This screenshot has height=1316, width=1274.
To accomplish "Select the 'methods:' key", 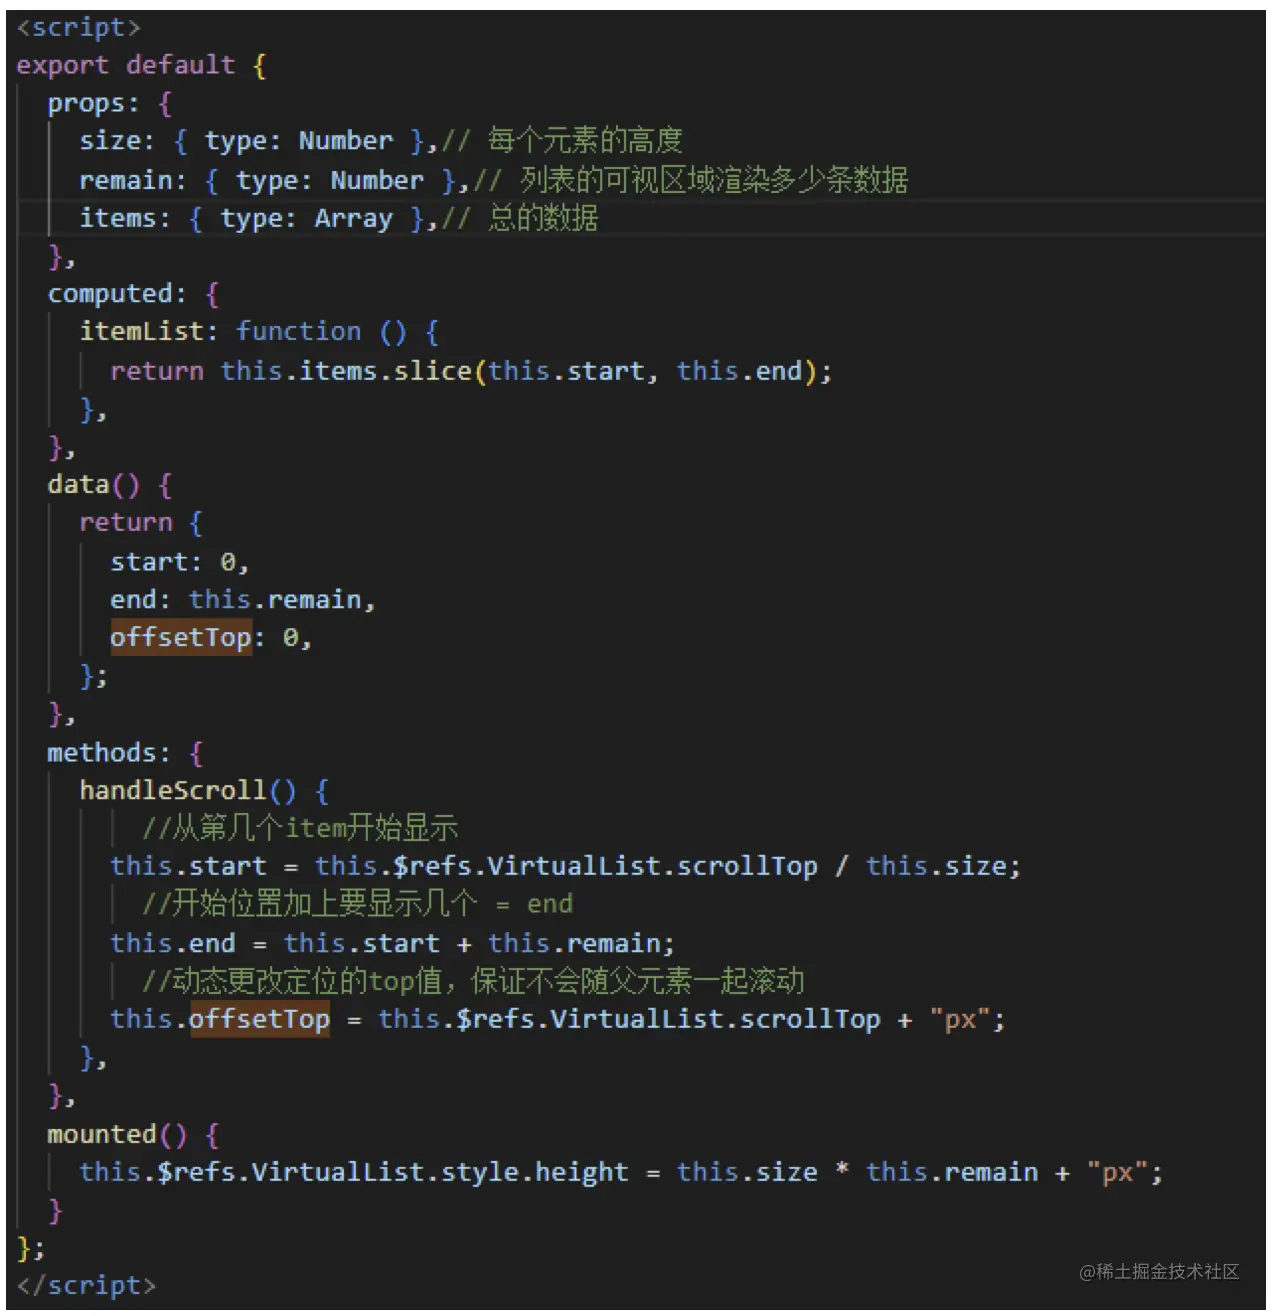I will click(109, 753).
